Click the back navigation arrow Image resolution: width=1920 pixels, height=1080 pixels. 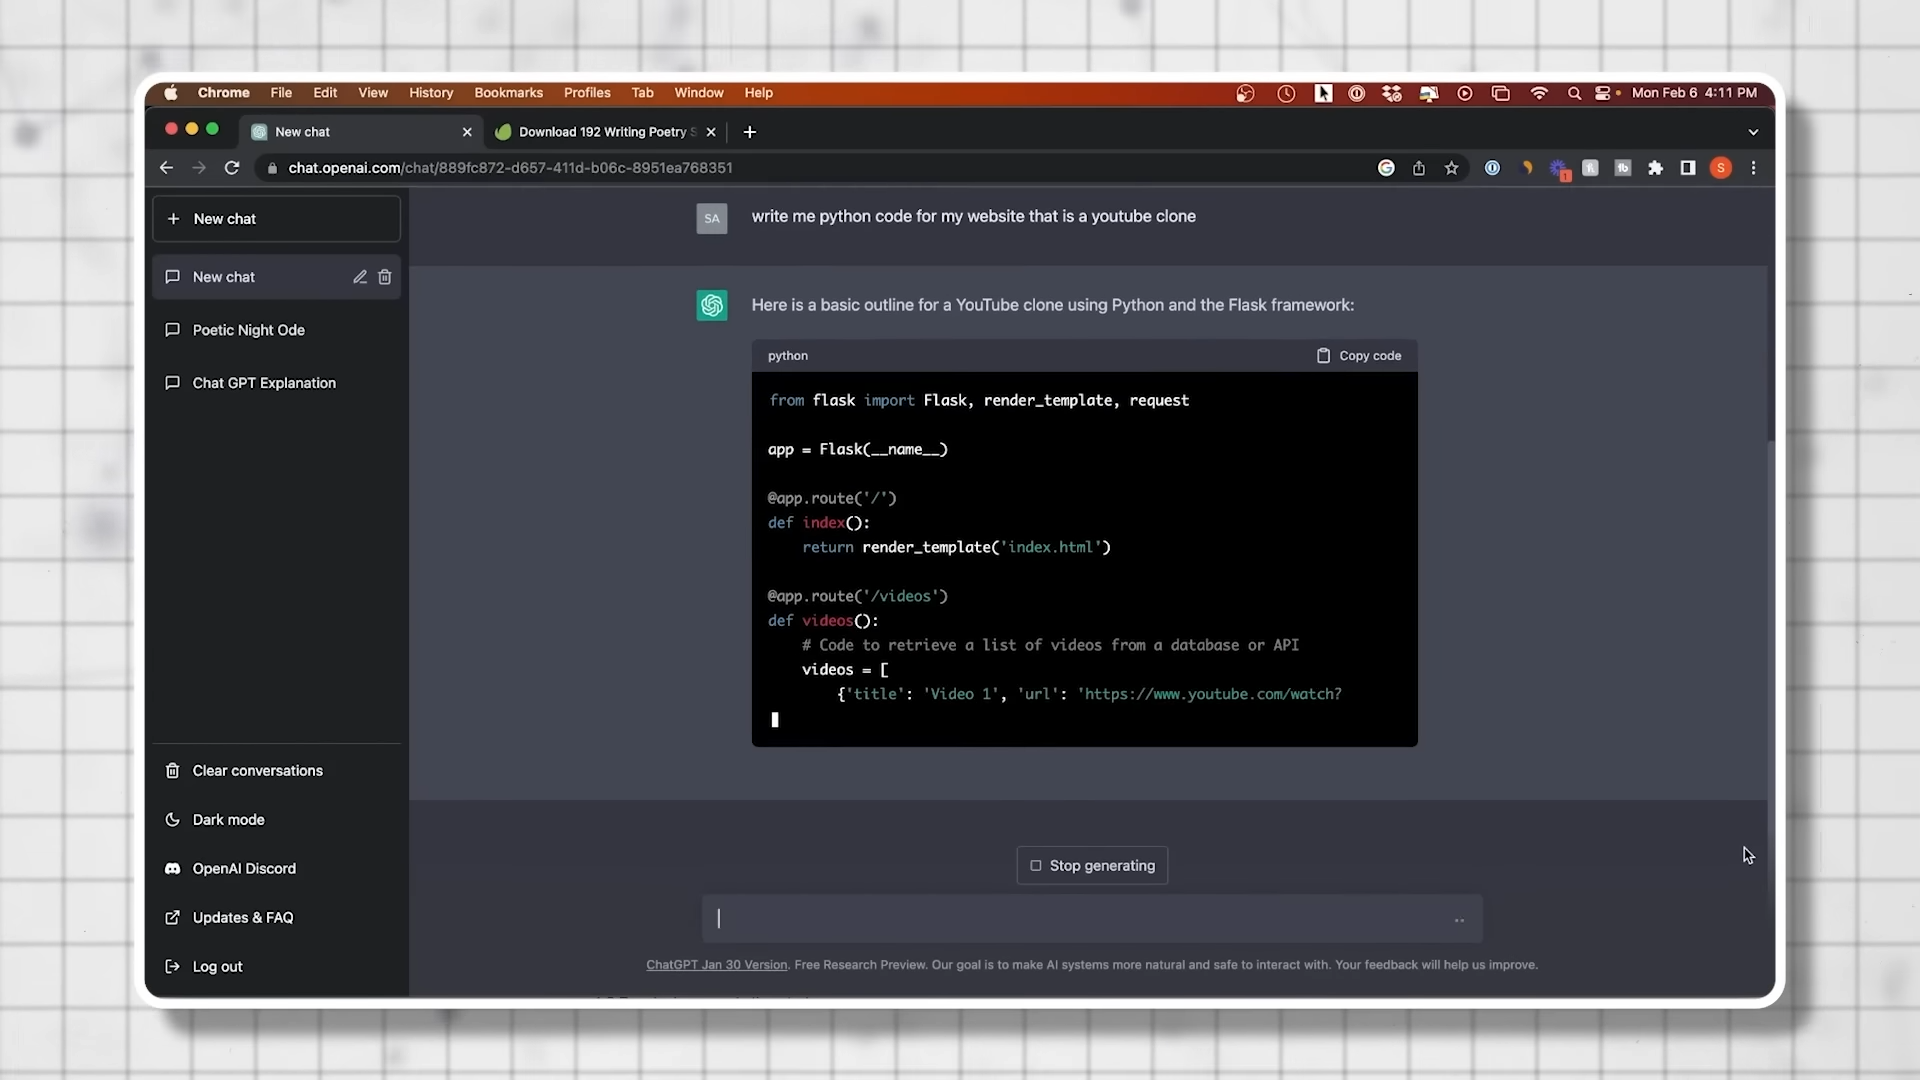[167, 168]
